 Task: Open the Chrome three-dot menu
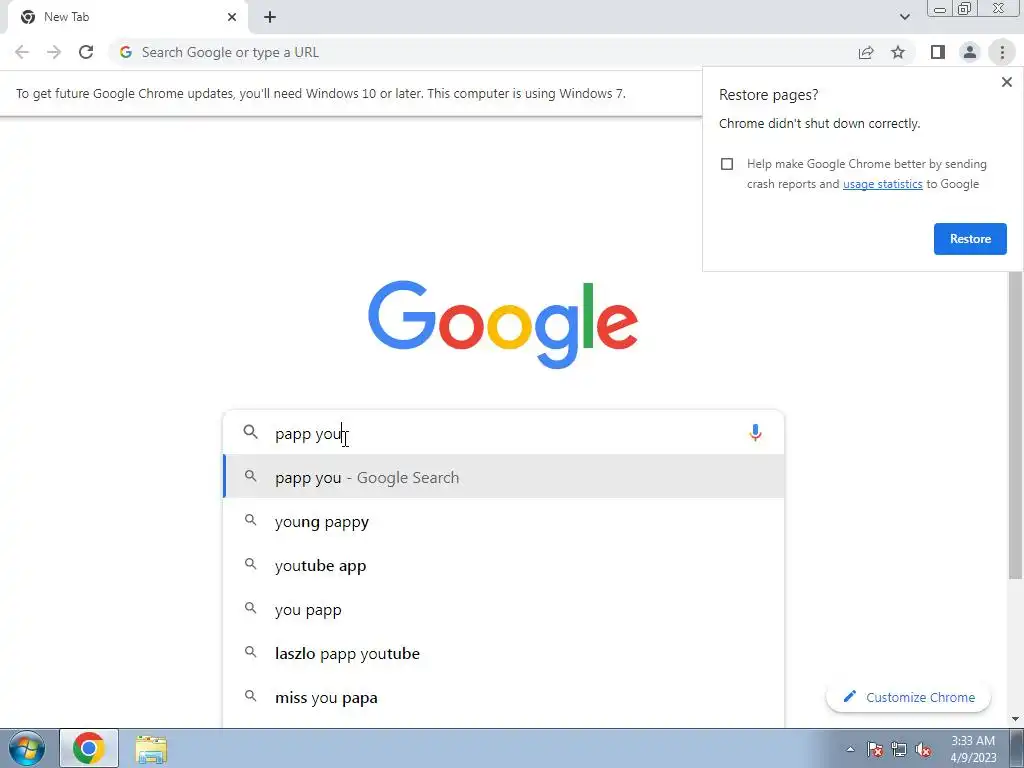pyautogui.click(x=1002, y=52)
